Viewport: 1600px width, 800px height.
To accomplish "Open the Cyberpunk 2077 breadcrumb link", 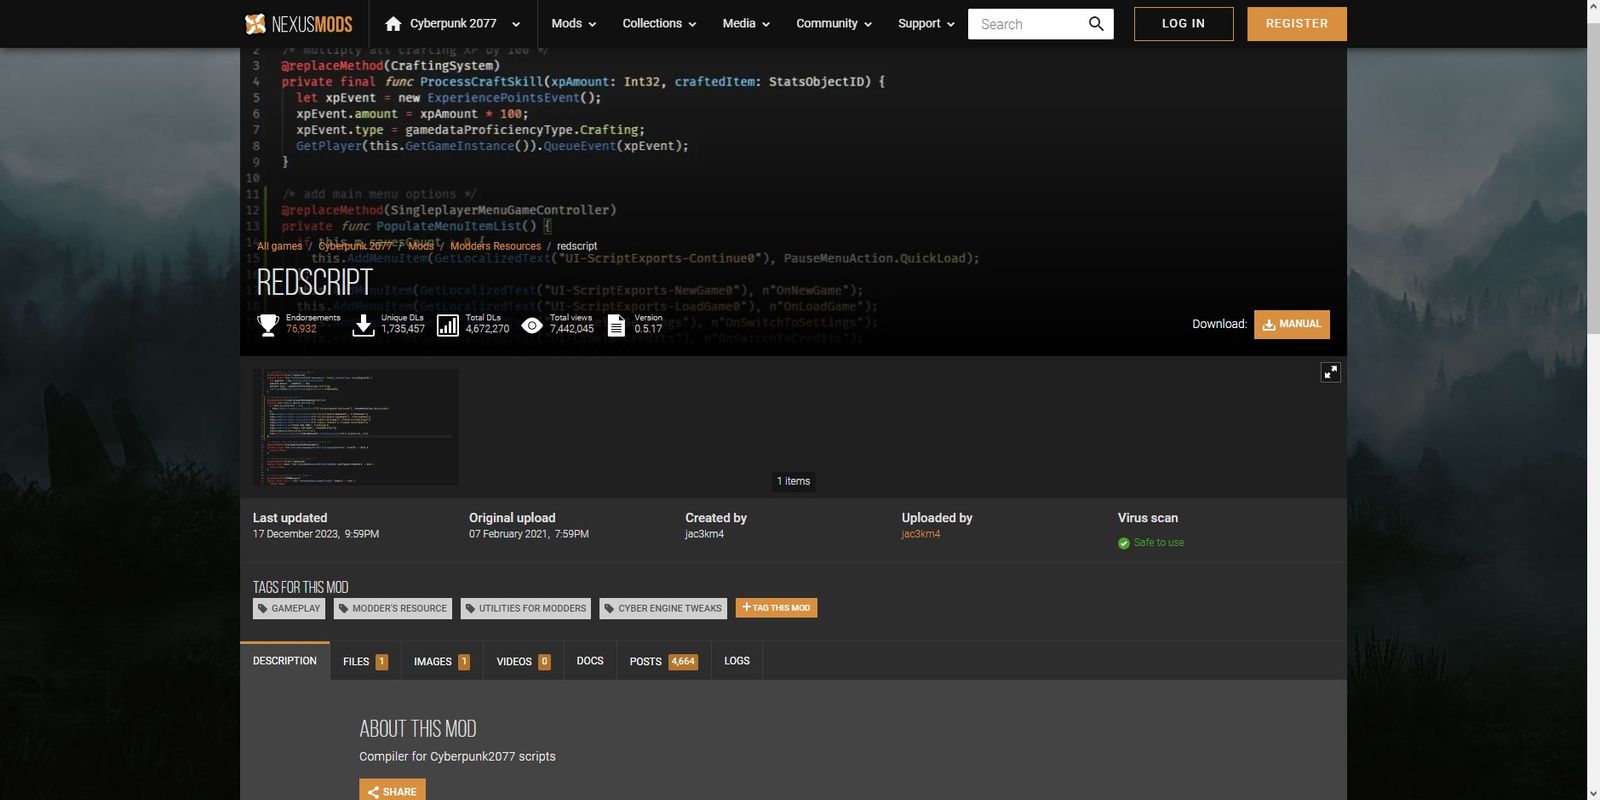I will point(355,246).
